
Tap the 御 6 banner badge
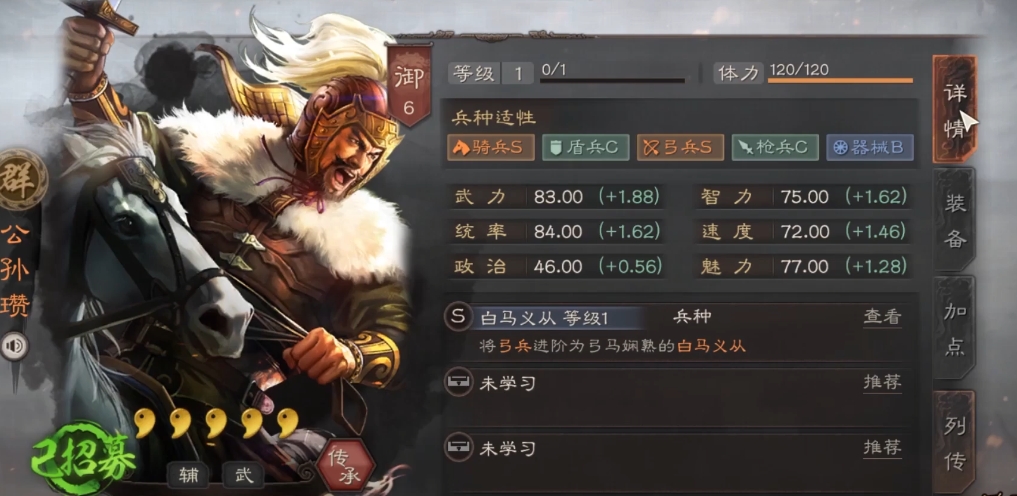point(409,86)
